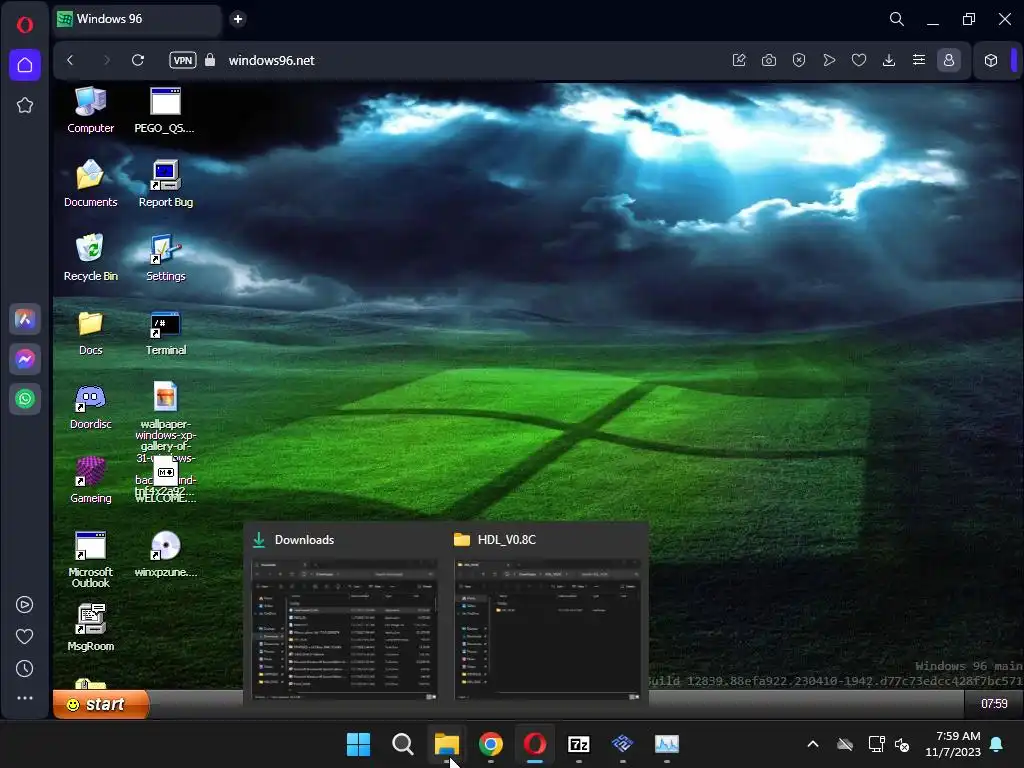Open the notifications bell in system tray
This screenshot has height=768, width=1024.
(996, 744)
